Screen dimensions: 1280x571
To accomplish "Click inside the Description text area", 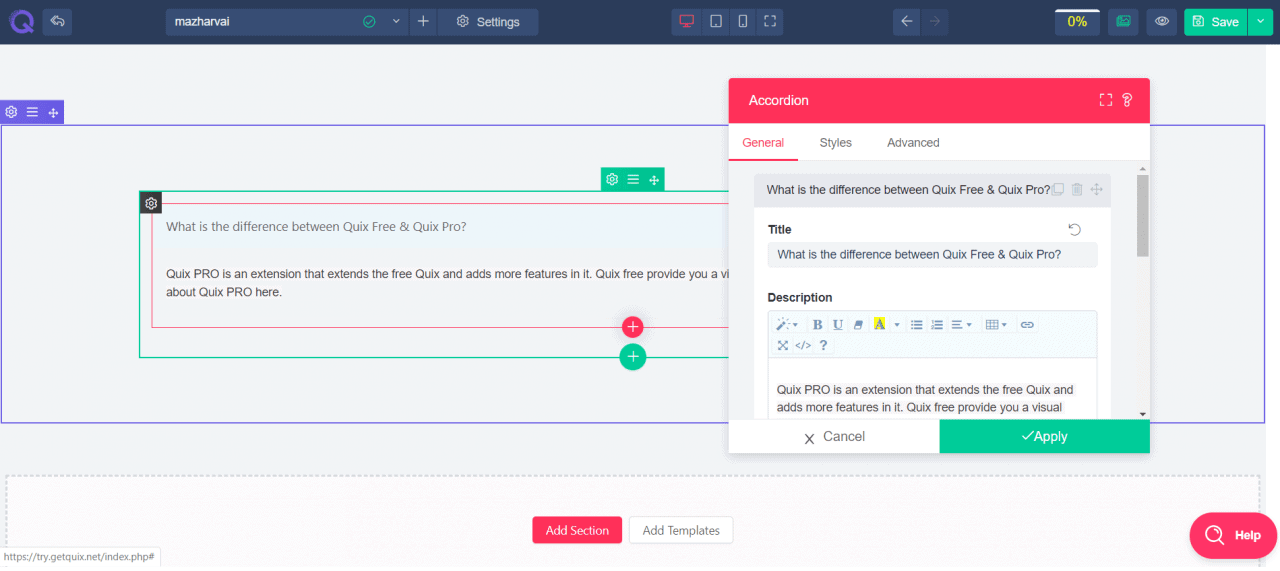I will point(932,389).
